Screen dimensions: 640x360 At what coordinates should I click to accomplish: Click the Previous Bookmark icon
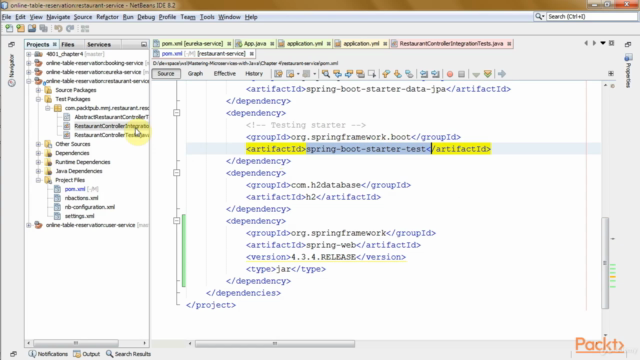386,74
